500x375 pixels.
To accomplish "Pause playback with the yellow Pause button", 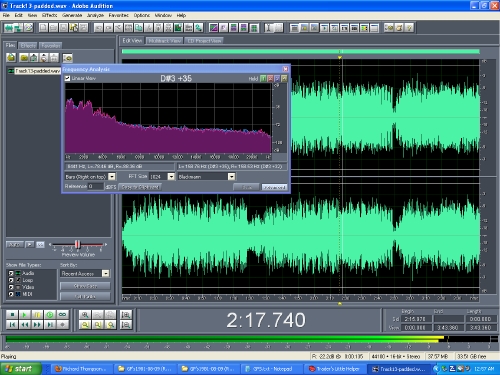I will click(37, 314).
